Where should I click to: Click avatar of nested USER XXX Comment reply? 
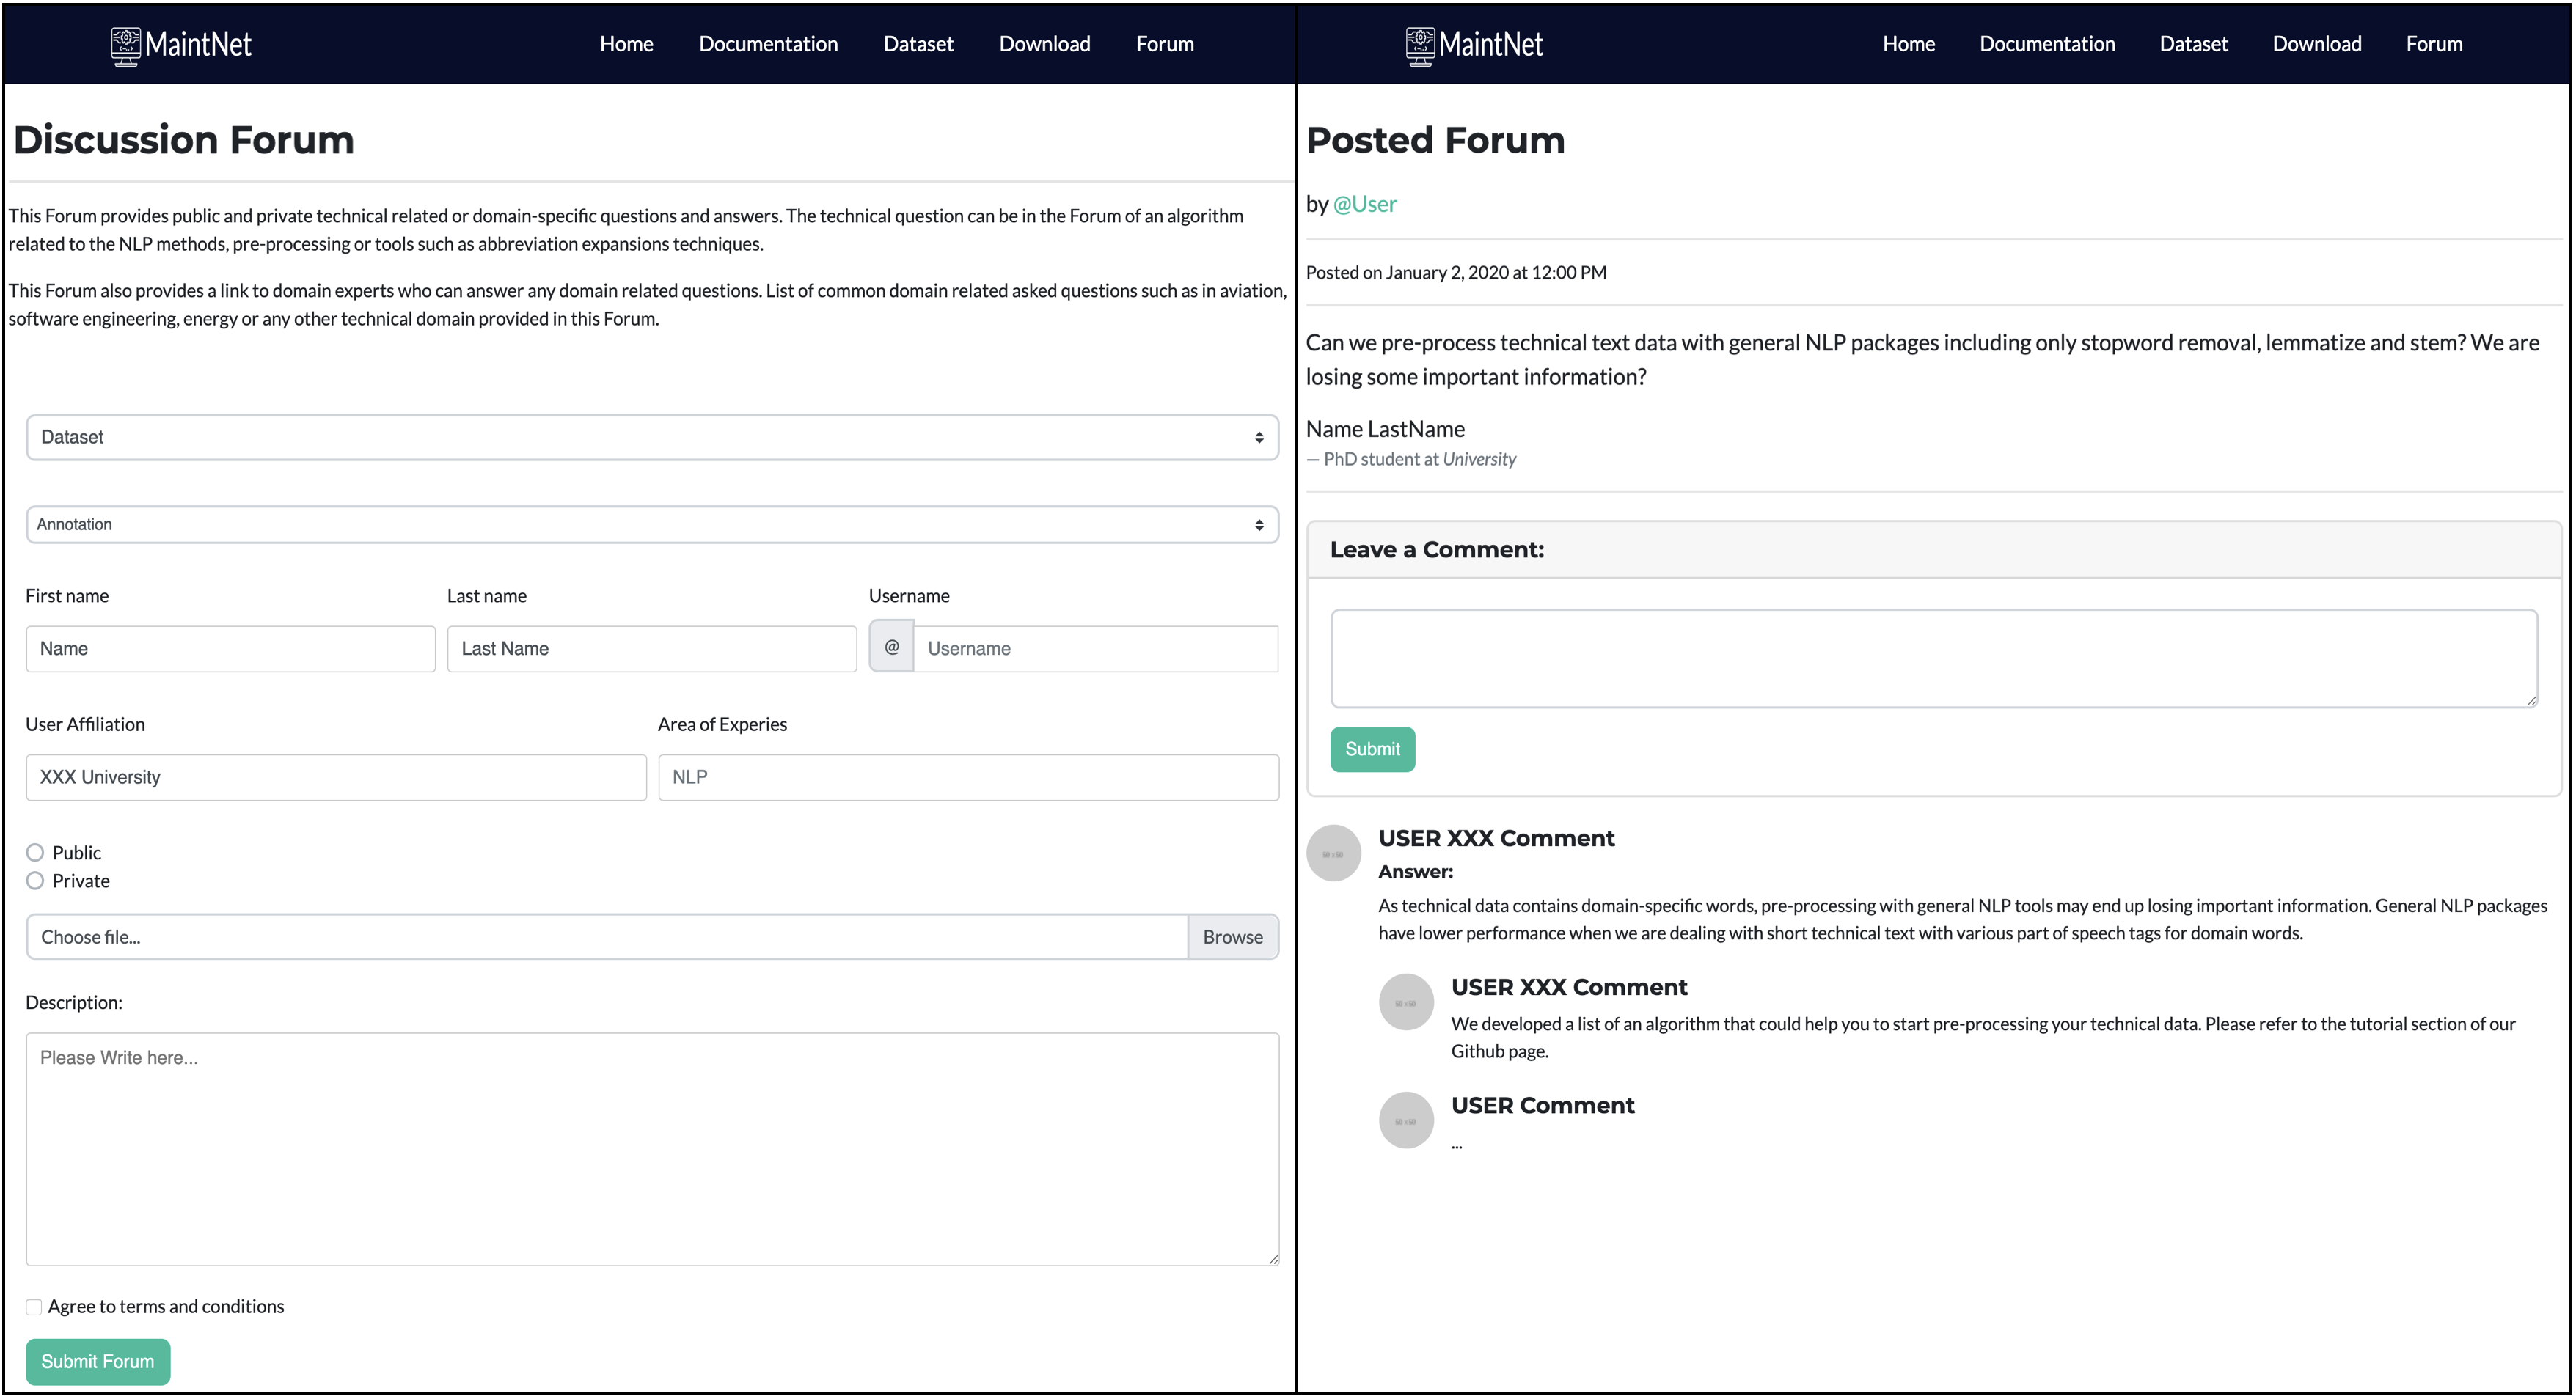pos(1405,1002)
